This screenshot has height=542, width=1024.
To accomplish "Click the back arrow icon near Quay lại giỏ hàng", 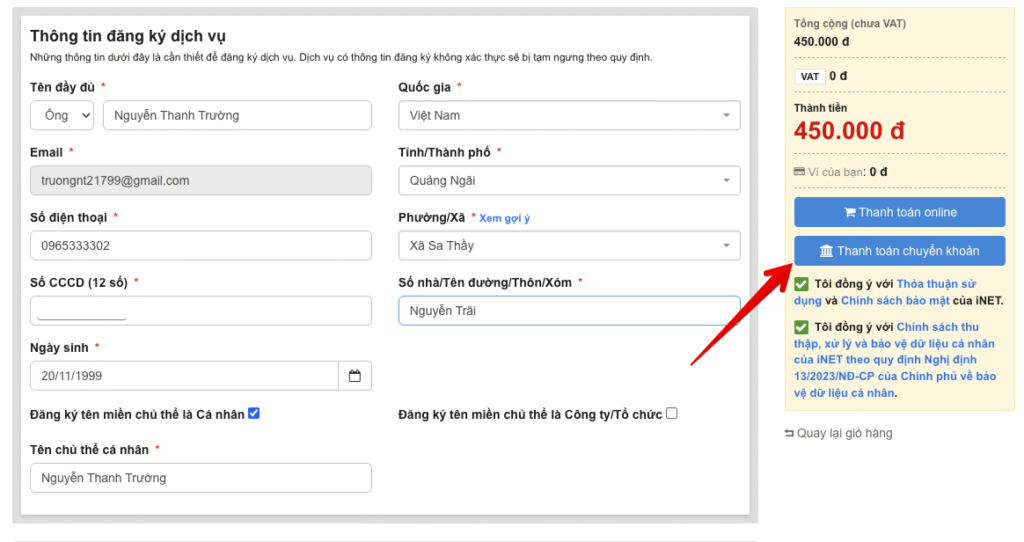I will (x=789, y=434).
